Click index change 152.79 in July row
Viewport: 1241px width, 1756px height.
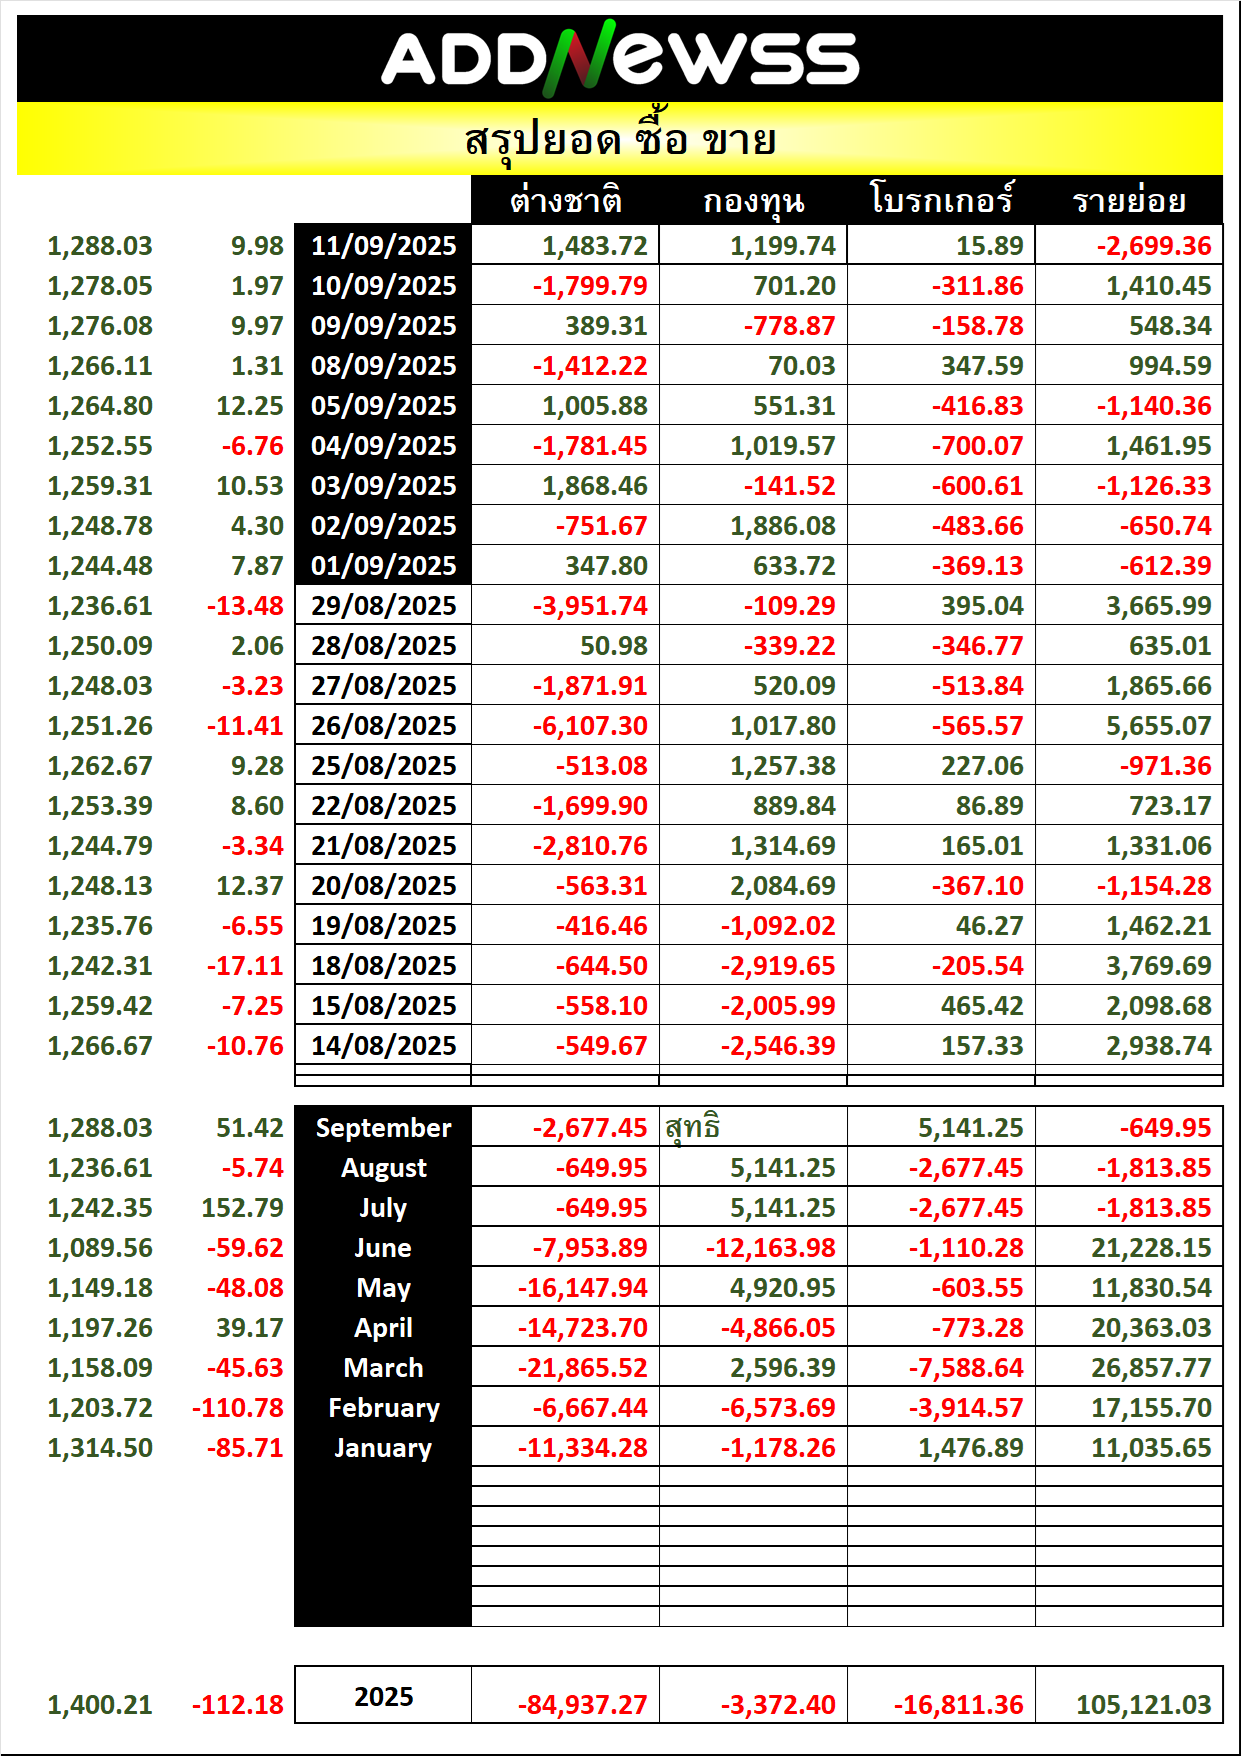click(243, 1207)
